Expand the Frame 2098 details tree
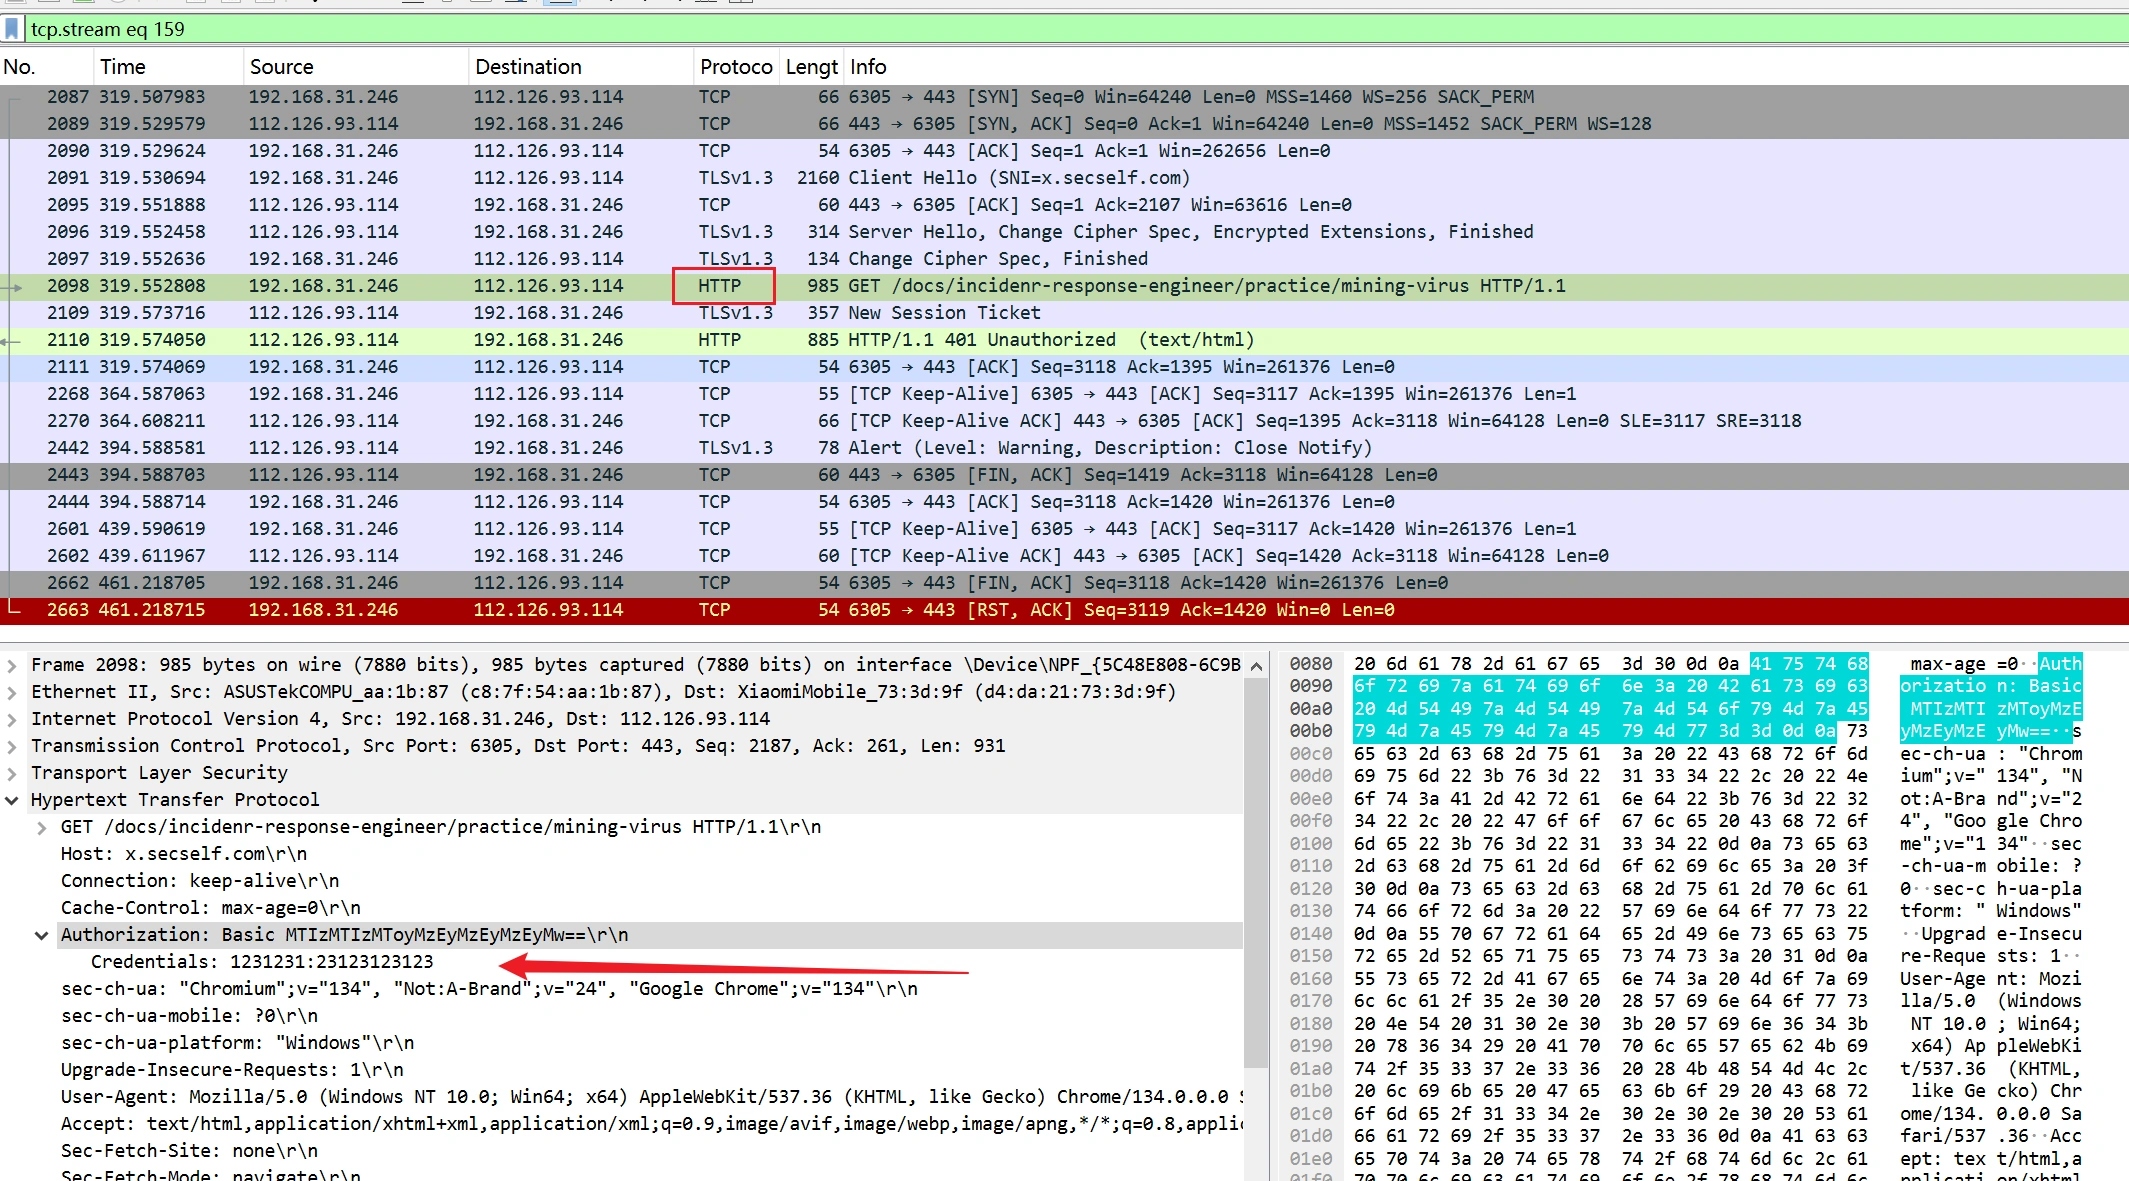The height and width of the screenshot is (1181, 2129). pyautogui.click(x=12, y=665)
